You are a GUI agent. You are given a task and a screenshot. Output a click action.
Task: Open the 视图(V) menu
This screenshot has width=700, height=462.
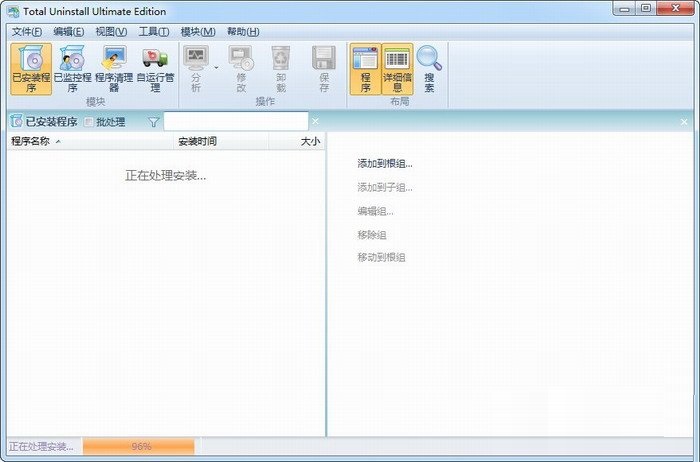click(x=111, y=32)
